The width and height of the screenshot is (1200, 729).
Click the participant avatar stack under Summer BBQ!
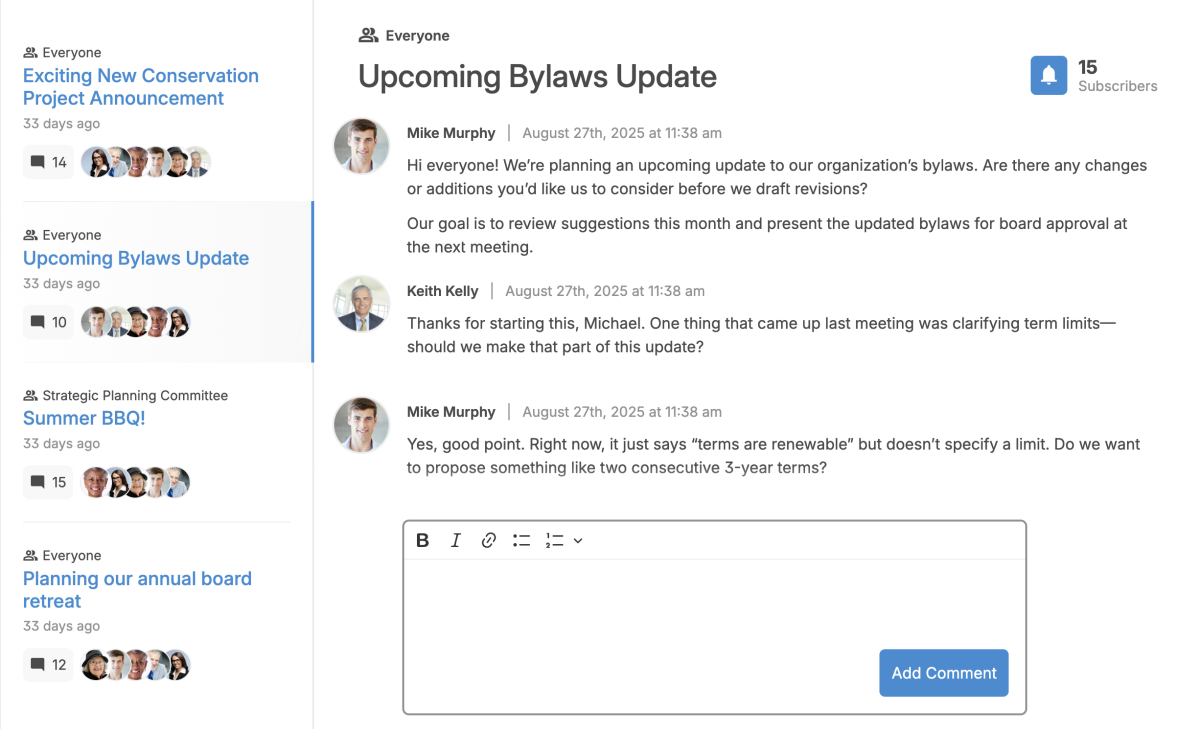pyautogui.click(x=135, y=482)
